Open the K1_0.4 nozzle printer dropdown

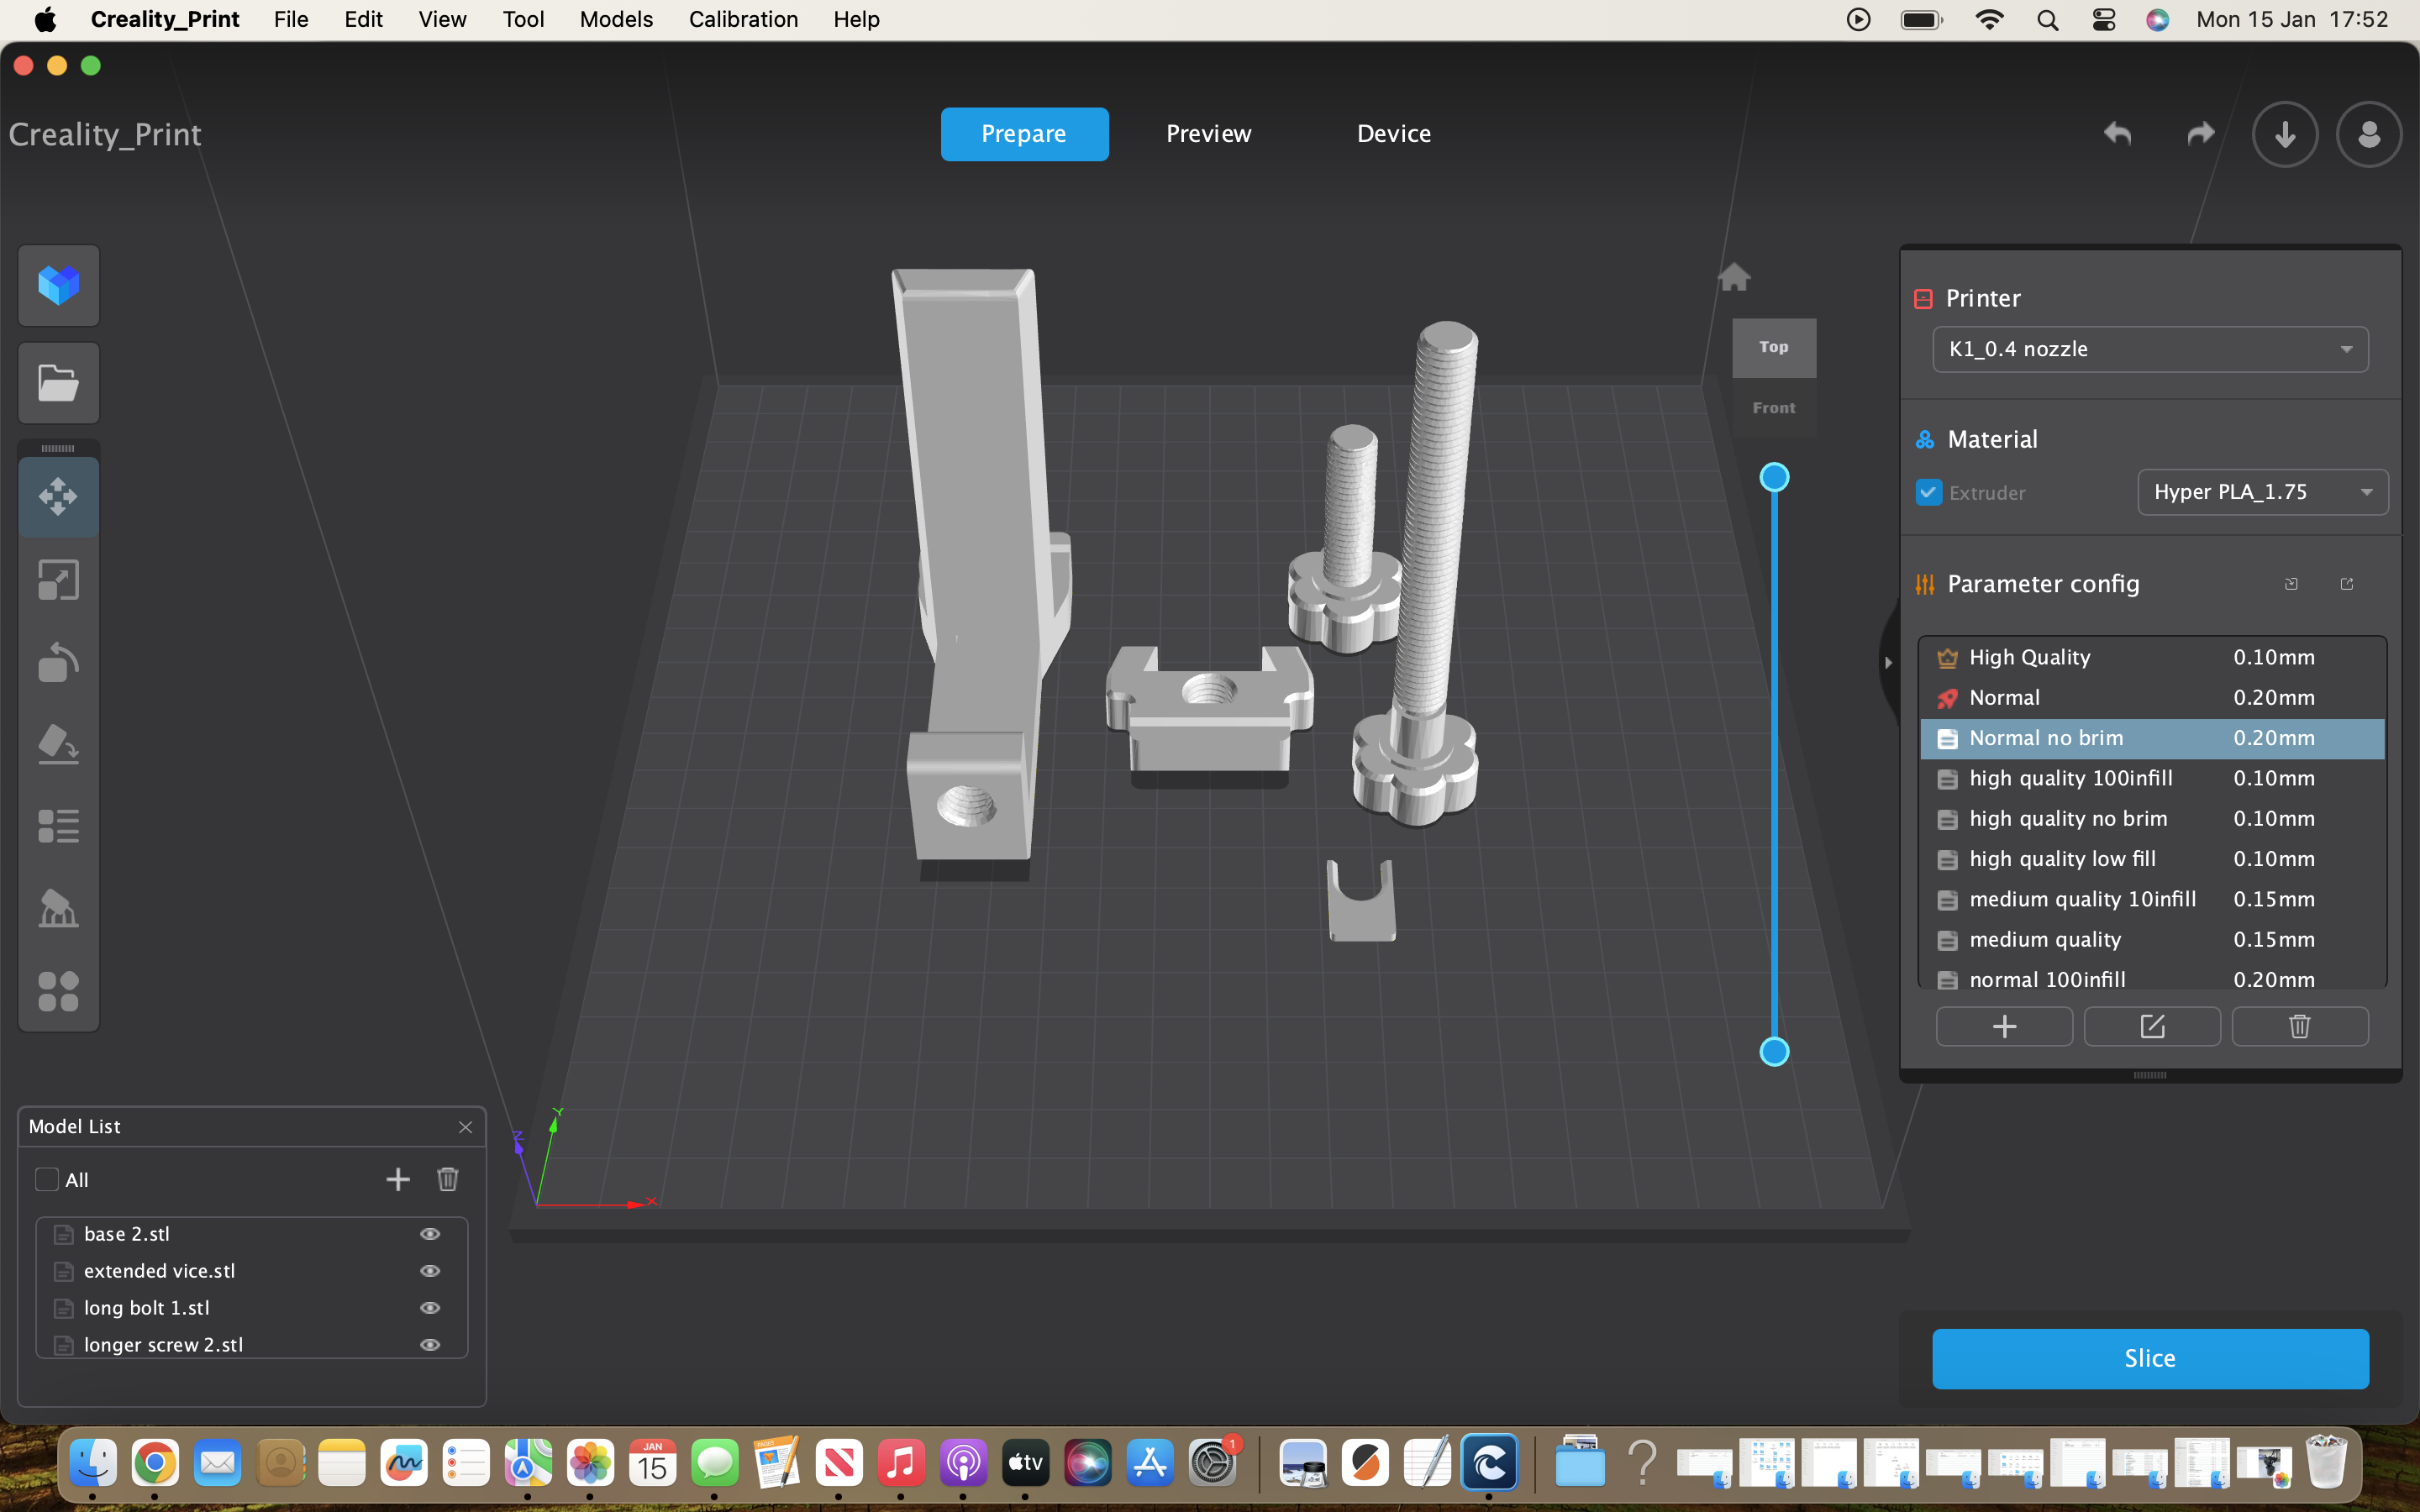coord(2149,349)
